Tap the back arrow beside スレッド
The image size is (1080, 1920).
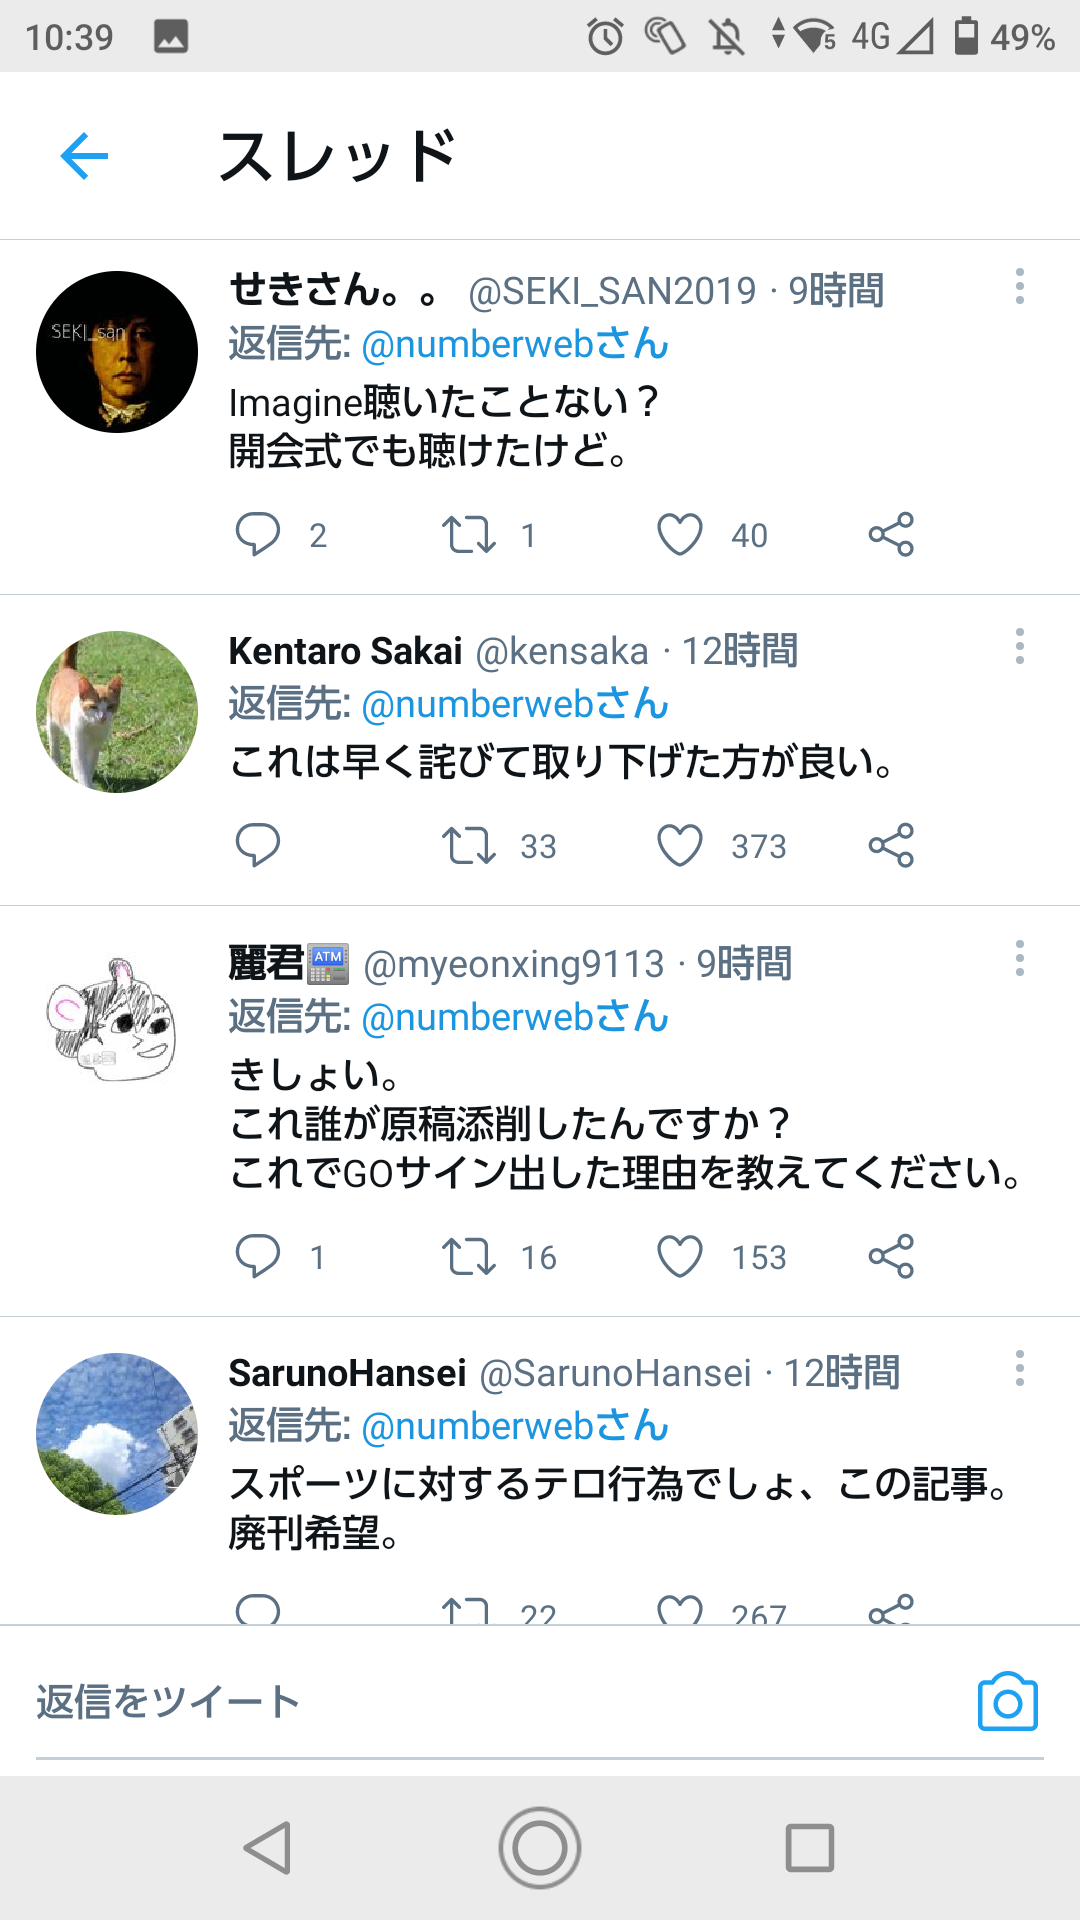pyautogui.click(x=84, y=156)
